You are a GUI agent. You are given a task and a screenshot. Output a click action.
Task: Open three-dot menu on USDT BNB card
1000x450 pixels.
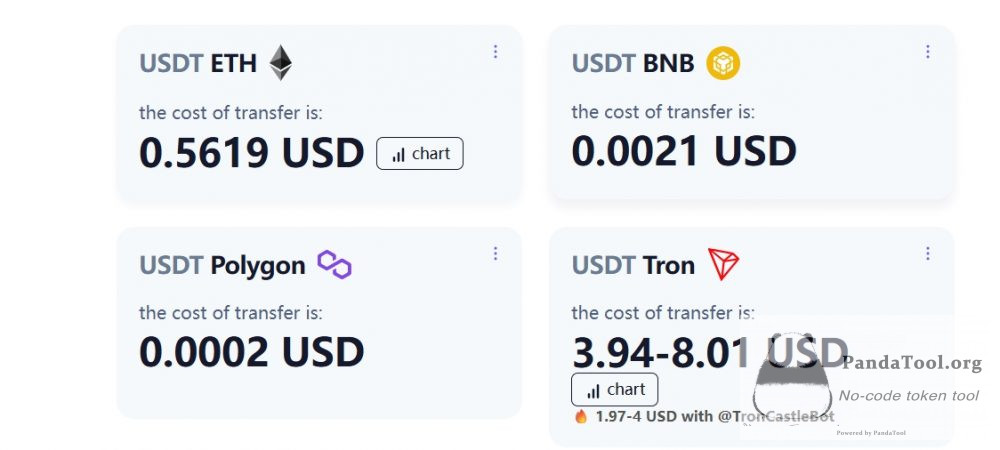927,52
